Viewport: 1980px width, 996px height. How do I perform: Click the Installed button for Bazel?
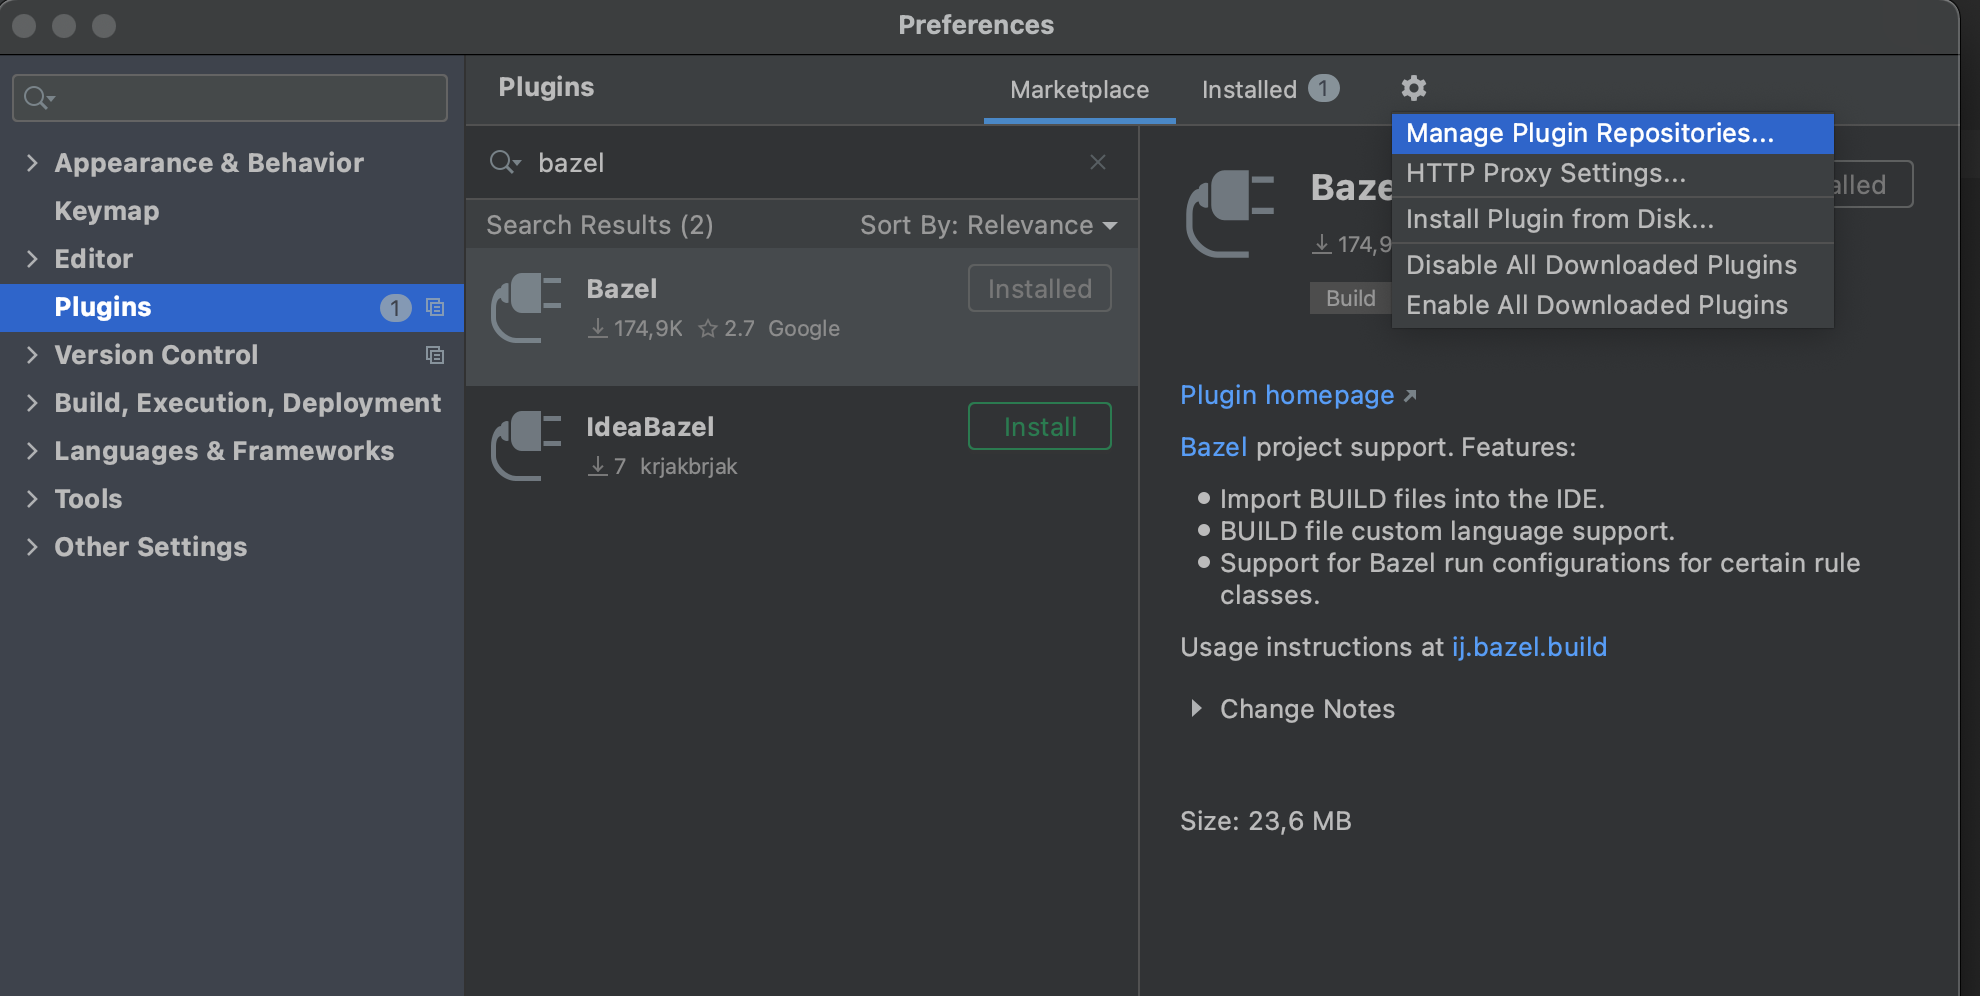click(x=1040, y=289)
